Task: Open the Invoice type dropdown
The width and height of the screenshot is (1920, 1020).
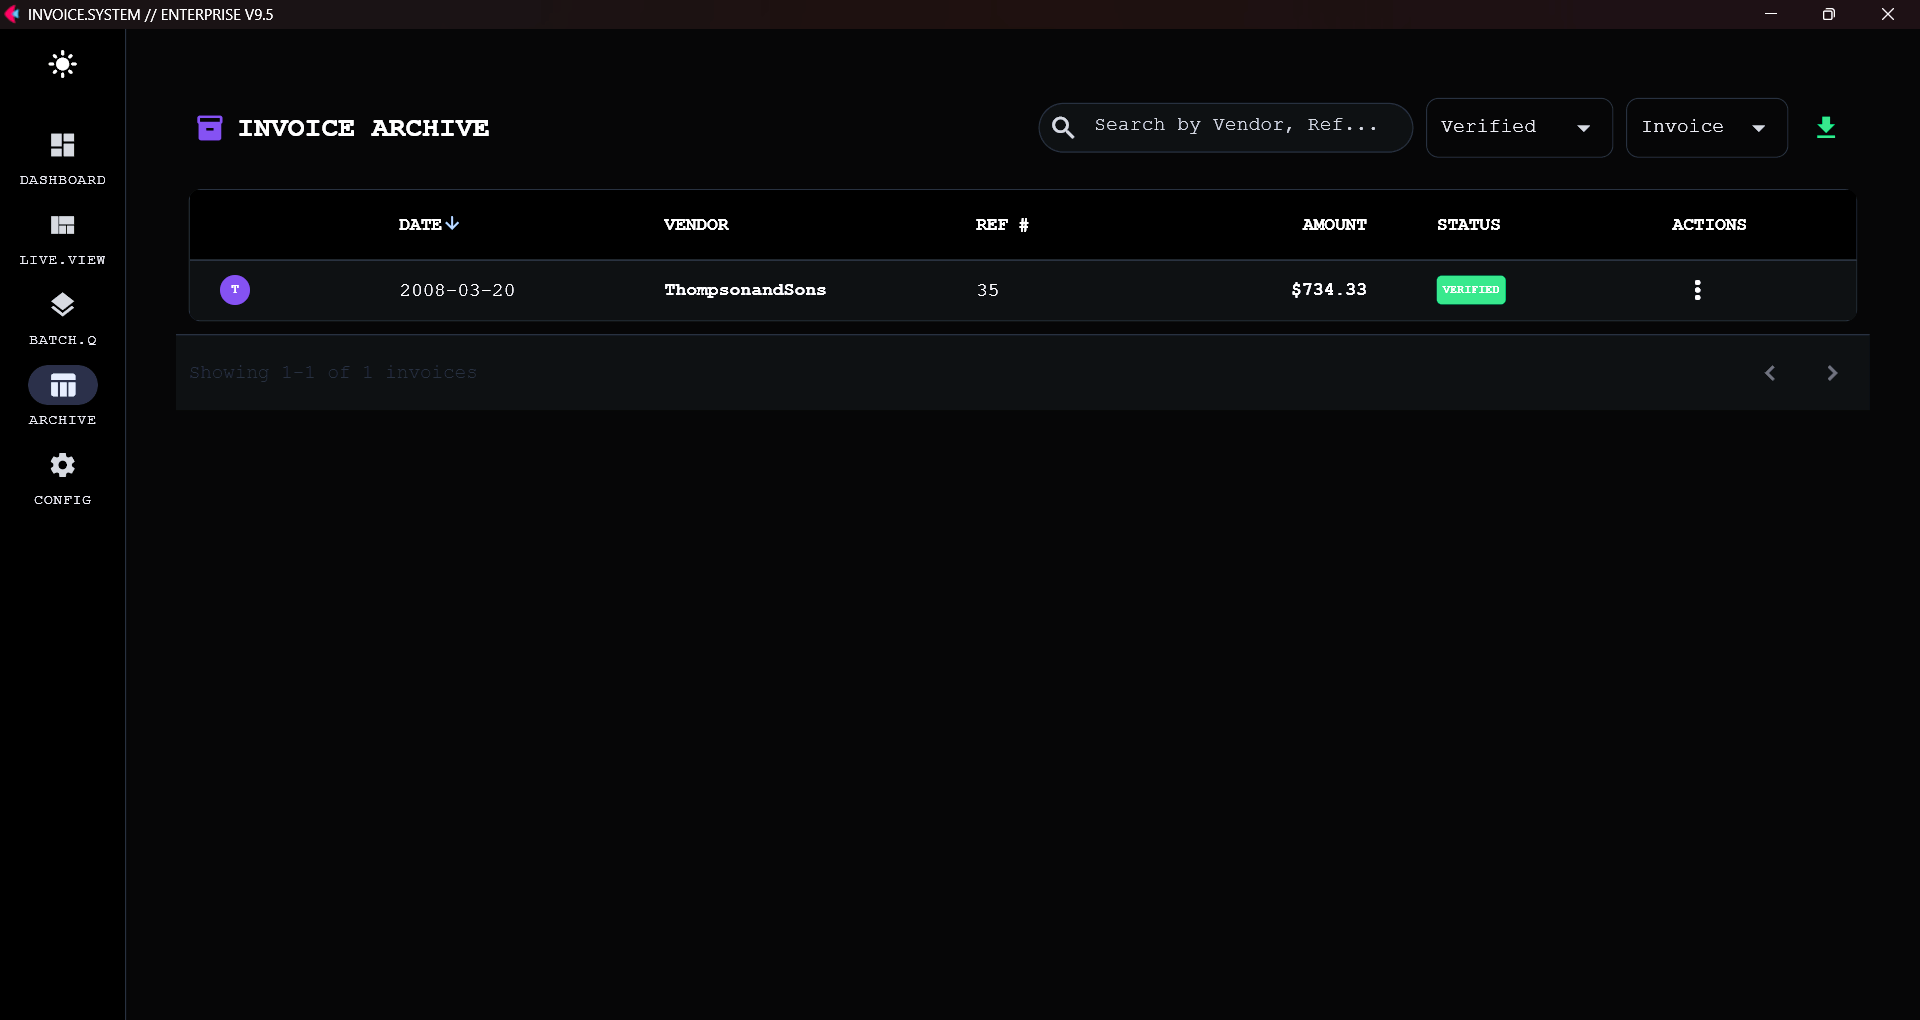Action: [x=1705, y=127]
